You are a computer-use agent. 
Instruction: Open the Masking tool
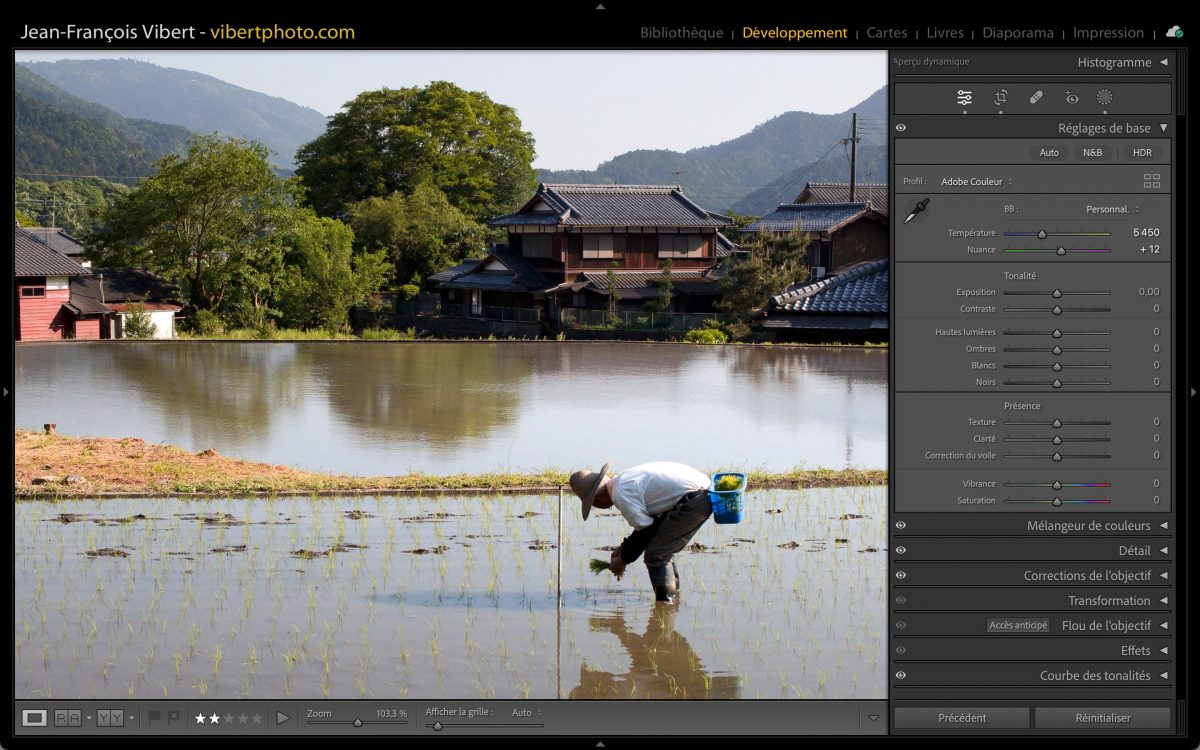click(1104, 98)
